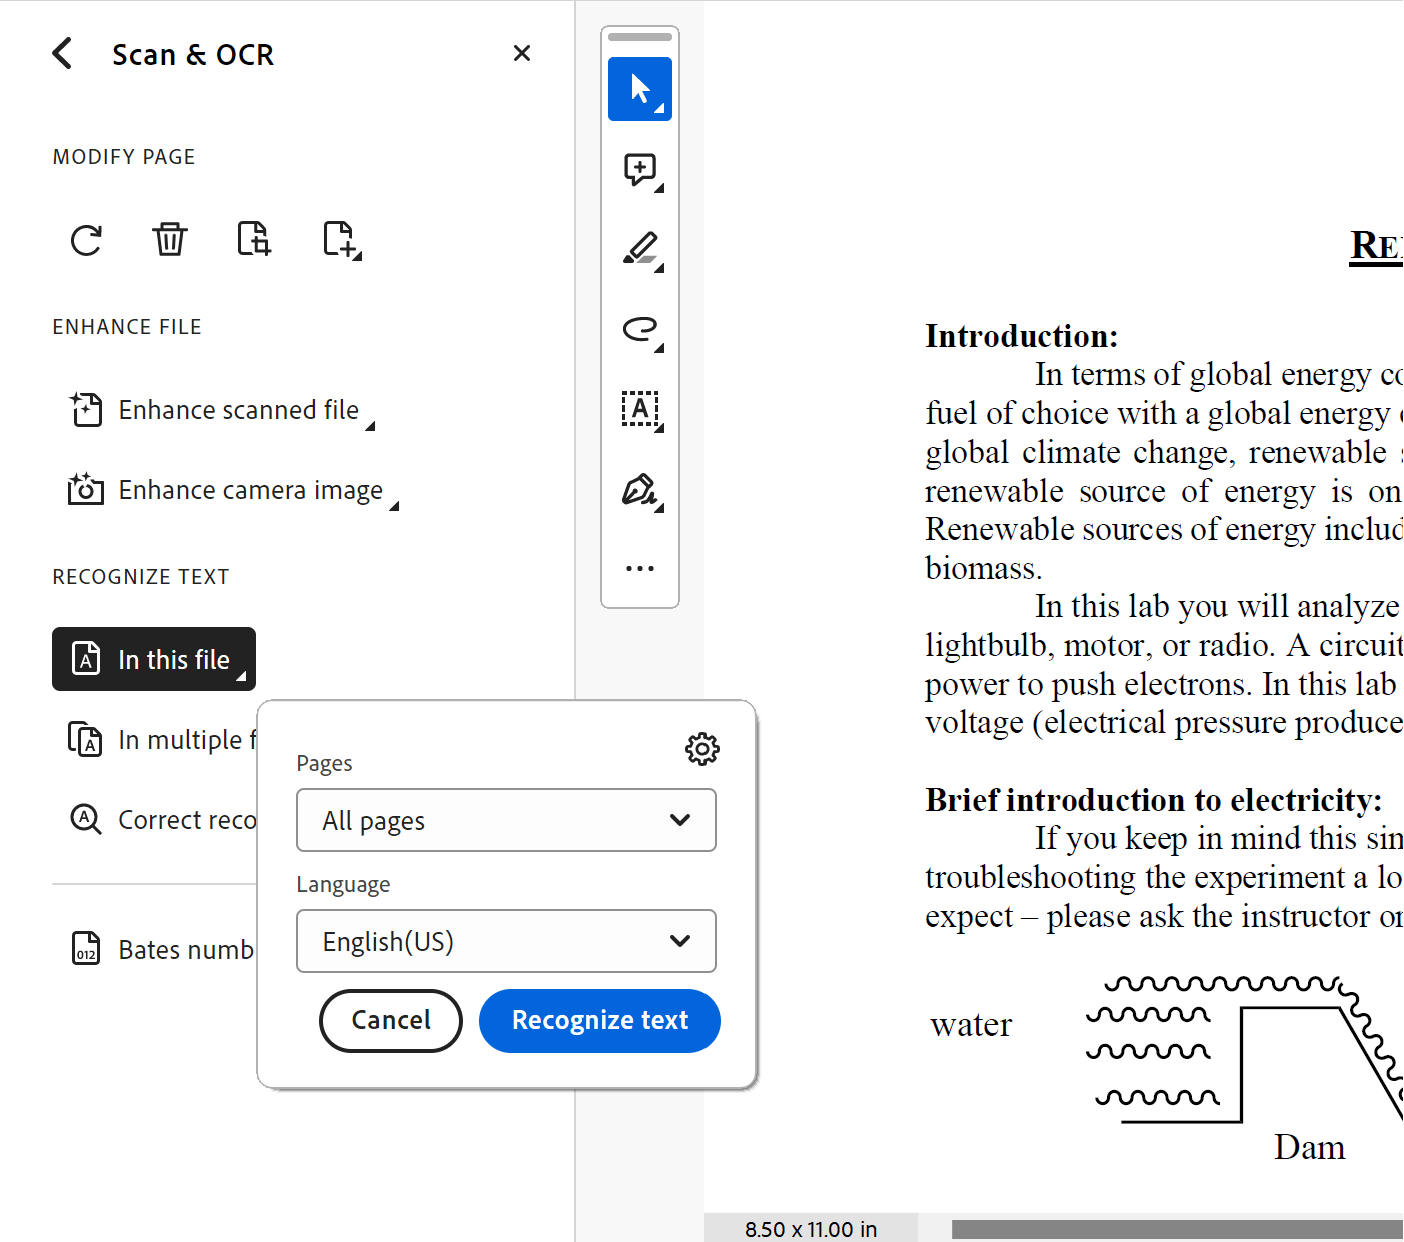
Task: Expand the English(US) language dropdown
Action: [506, 941]
